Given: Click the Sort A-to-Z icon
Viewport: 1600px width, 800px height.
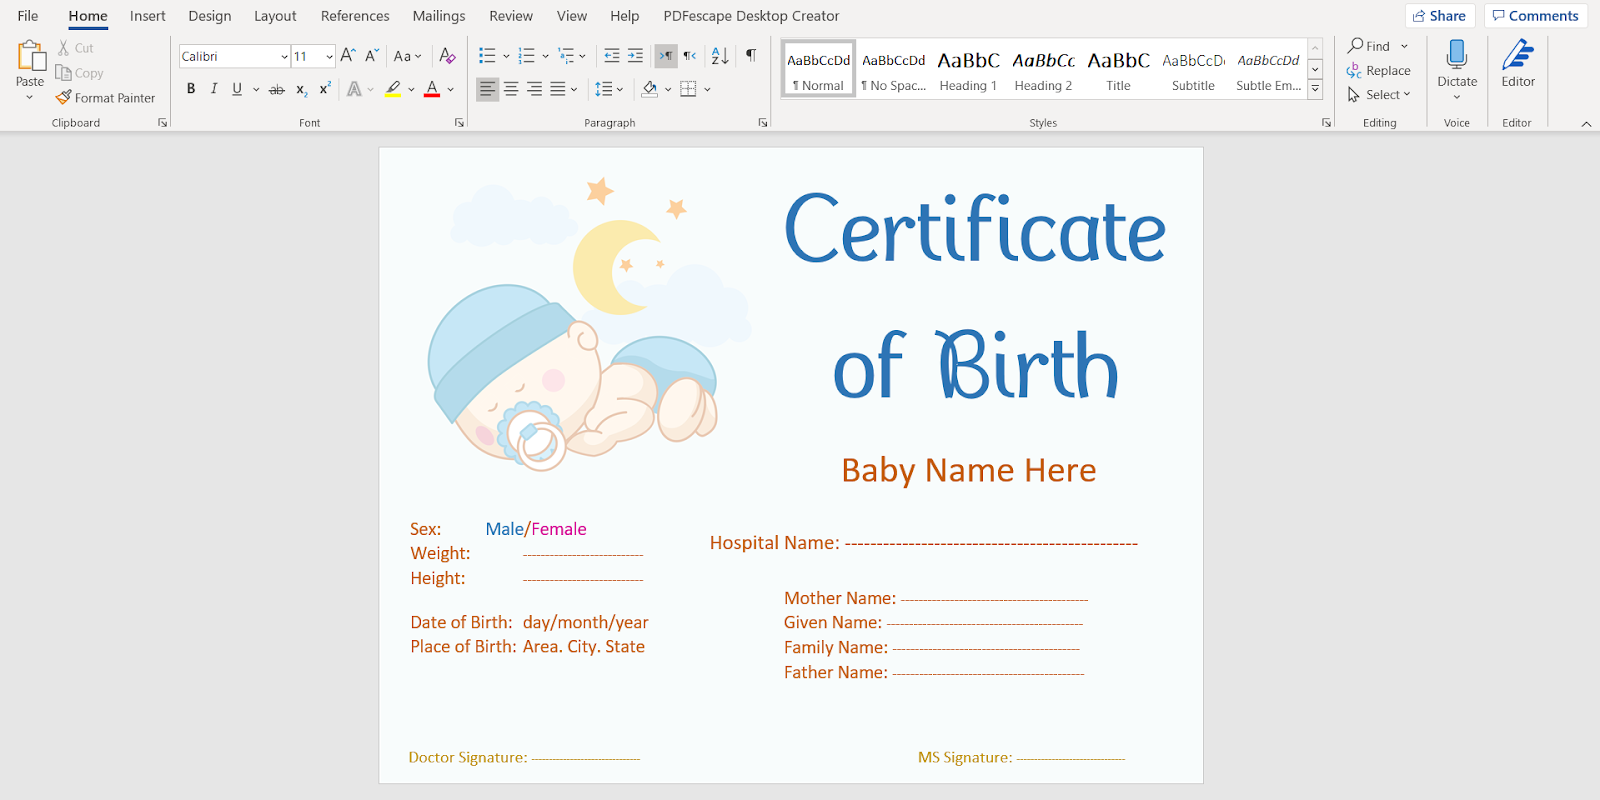Looking at the screenshot, I should click(x=720, y=56).
